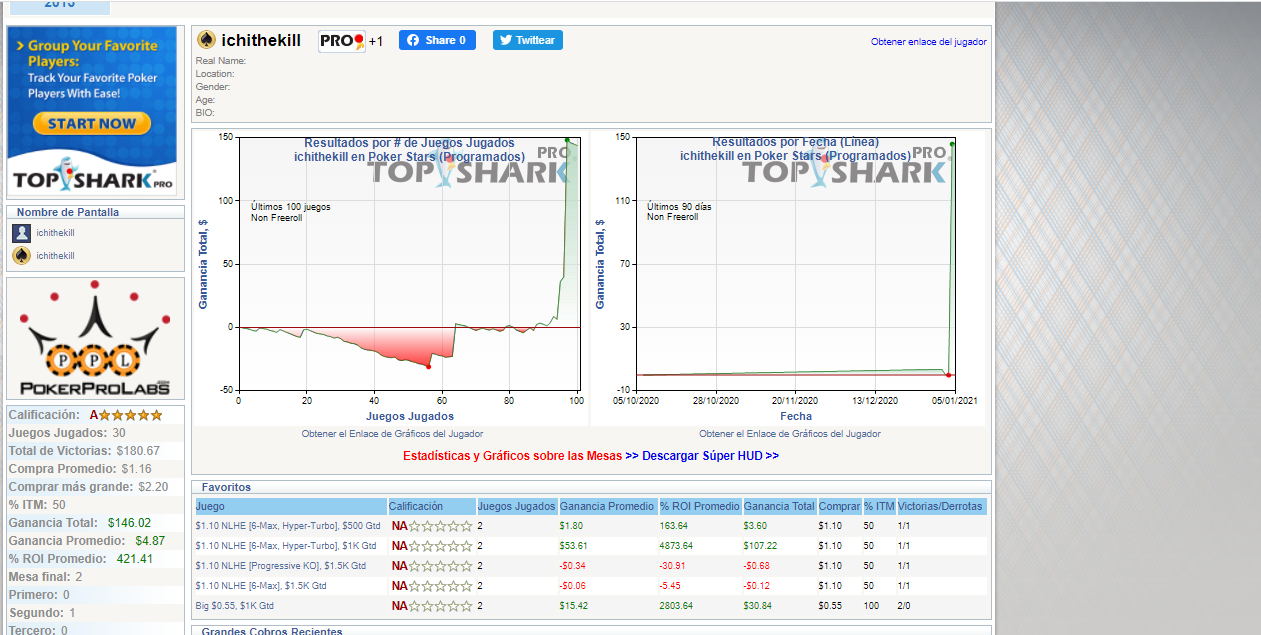Click graph link under results-by-date chart
The image size is (1261, 635).
pos(790,434)
